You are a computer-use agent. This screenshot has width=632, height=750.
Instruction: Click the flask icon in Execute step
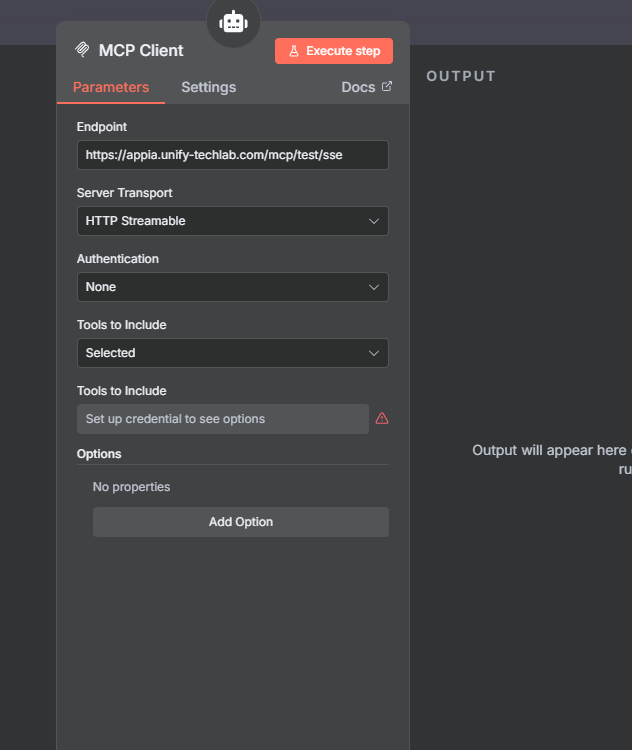coord(294,51)
